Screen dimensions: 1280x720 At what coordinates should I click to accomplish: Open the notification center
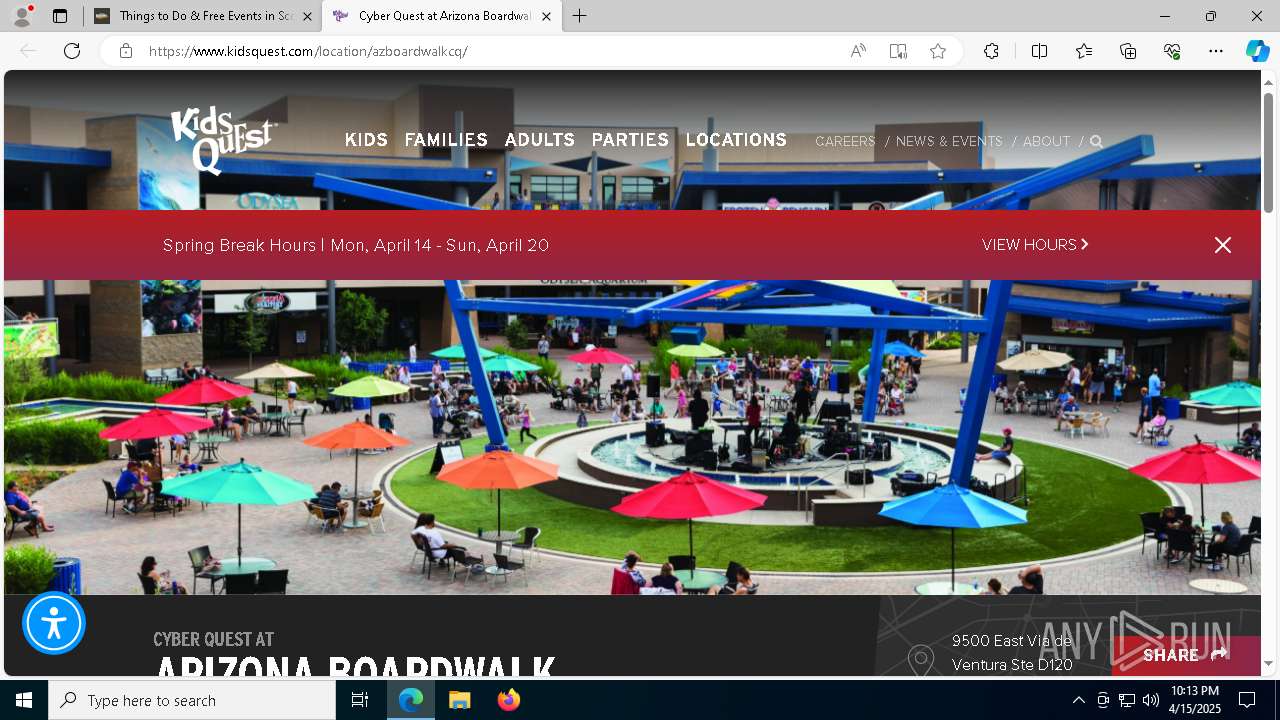1247,700
